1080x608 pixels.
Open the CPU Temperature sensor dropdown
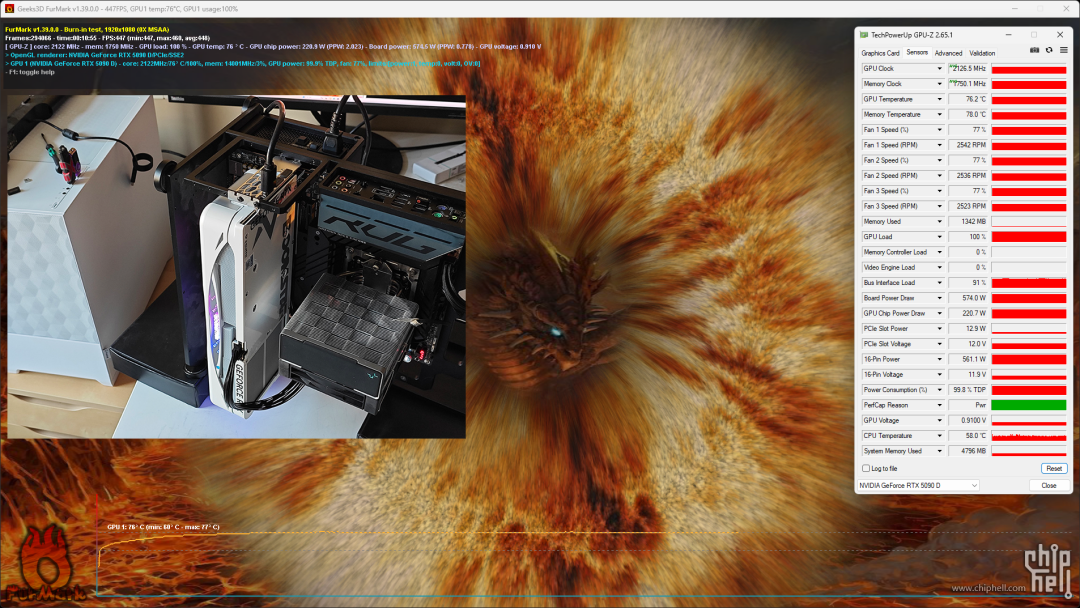point(939,436)
